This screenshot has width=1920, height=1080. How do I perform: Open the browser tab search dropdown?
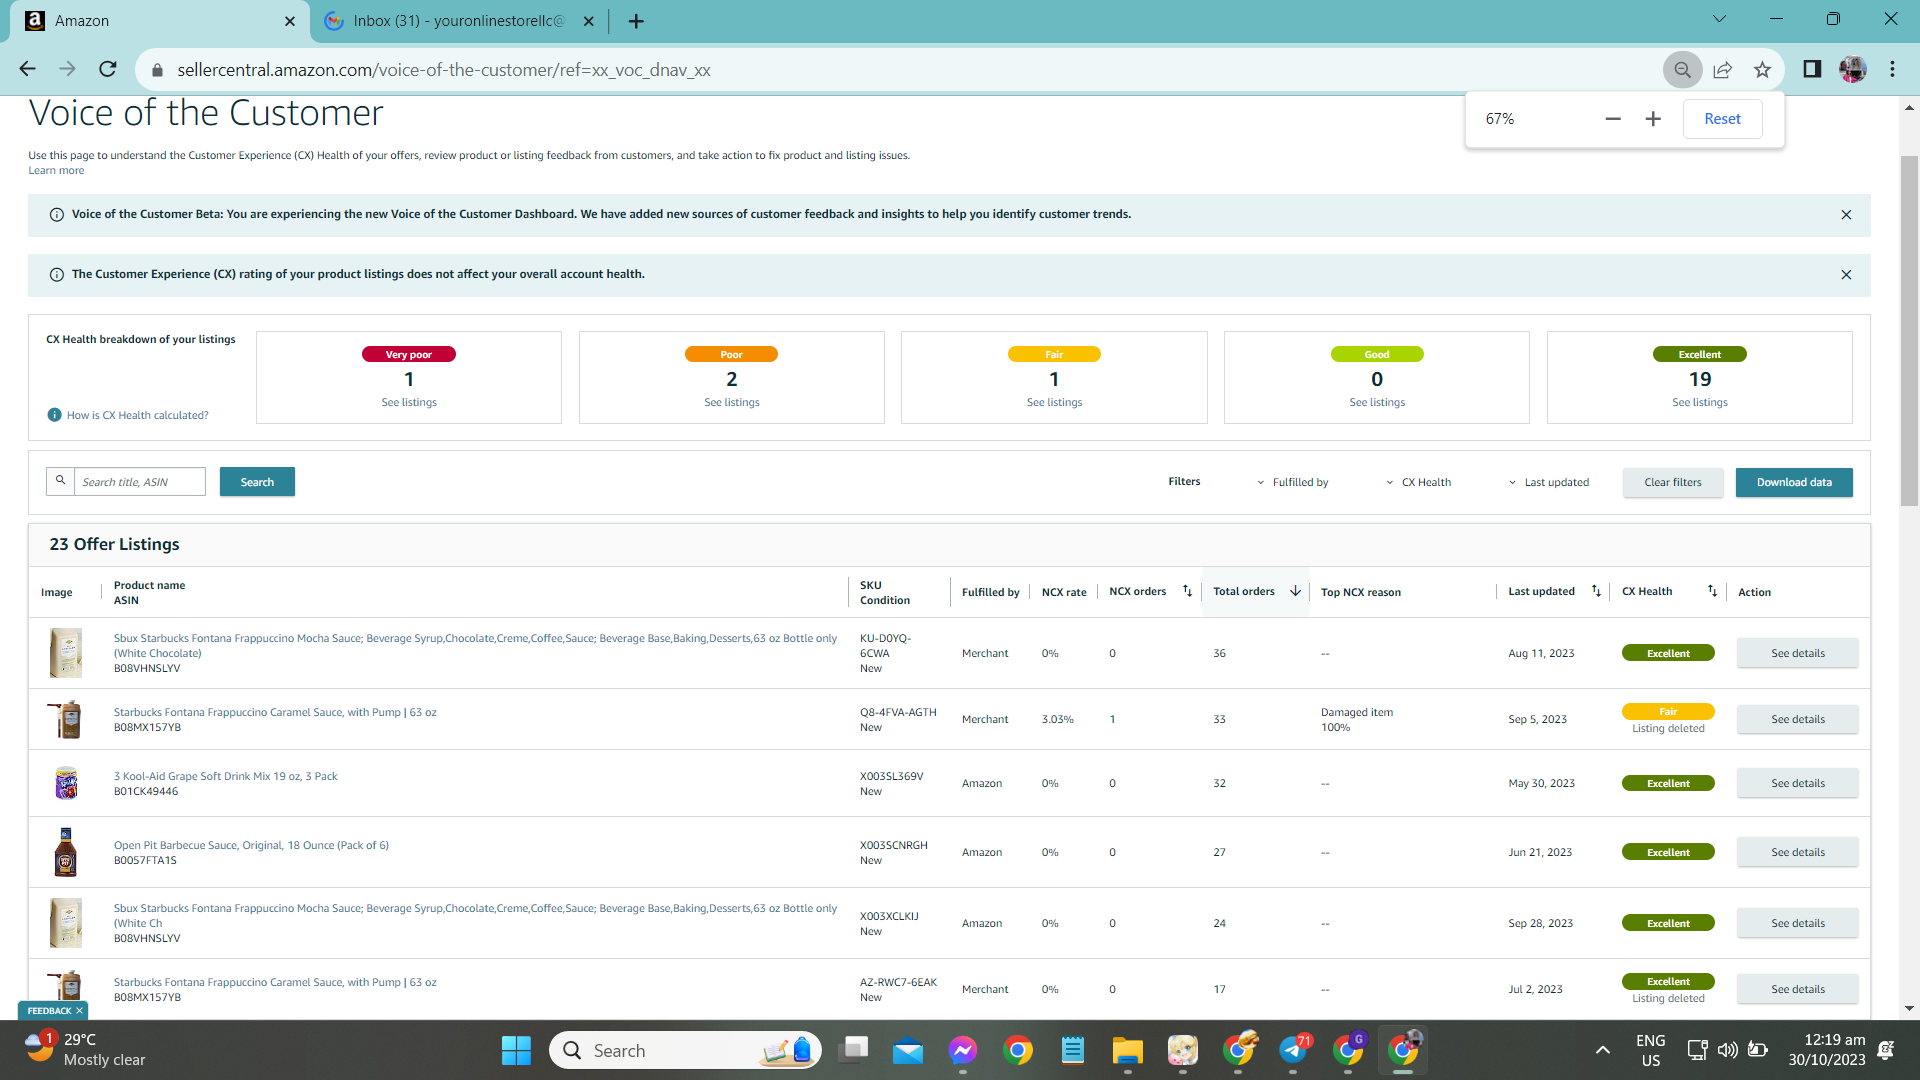click(x=1719, y=19)
